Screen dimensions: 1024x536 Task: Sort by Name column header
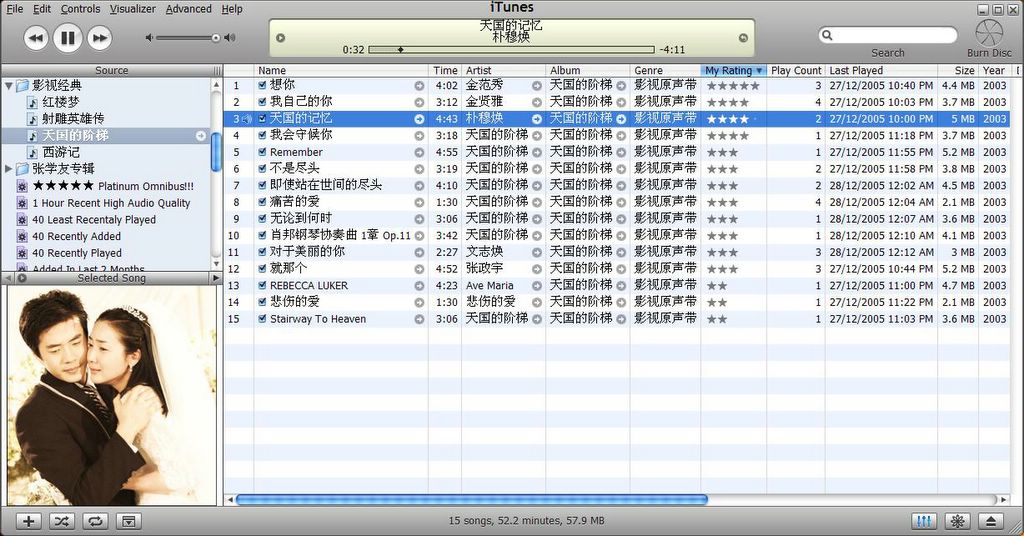pos(341,71)
